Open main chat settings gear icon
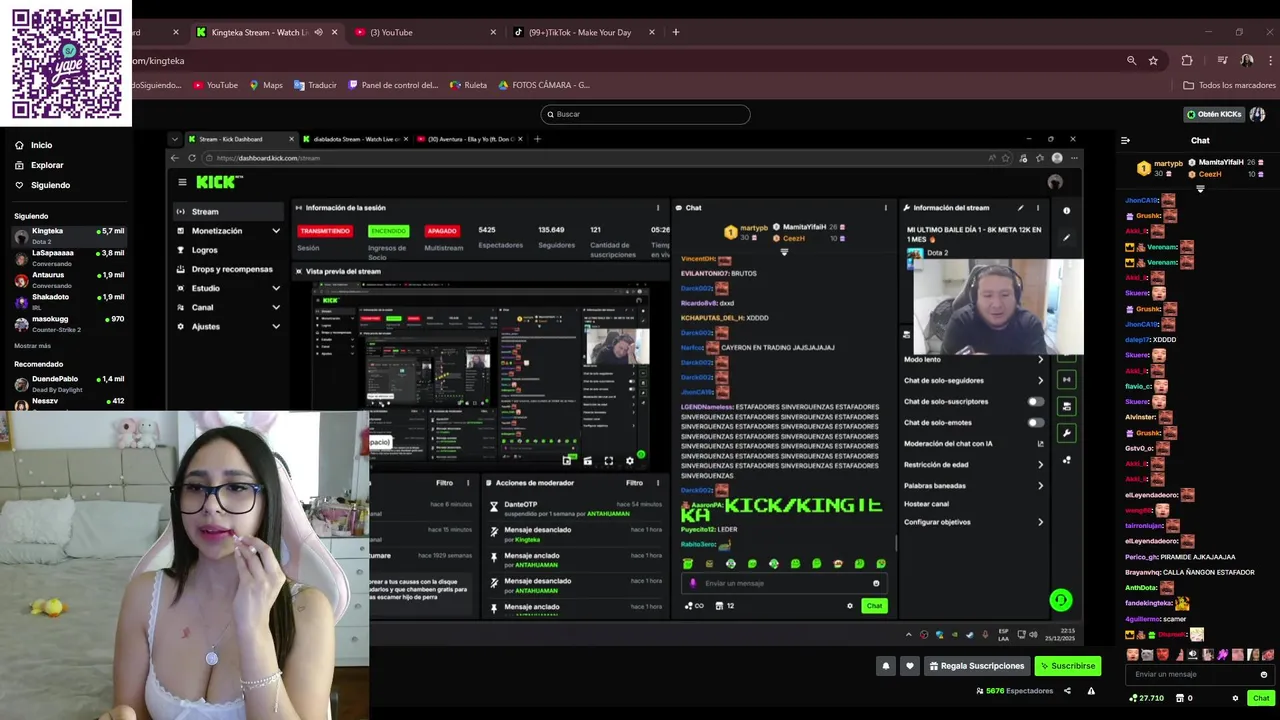The height and width of the screenshot is (720, 1280). [1235, 698]
